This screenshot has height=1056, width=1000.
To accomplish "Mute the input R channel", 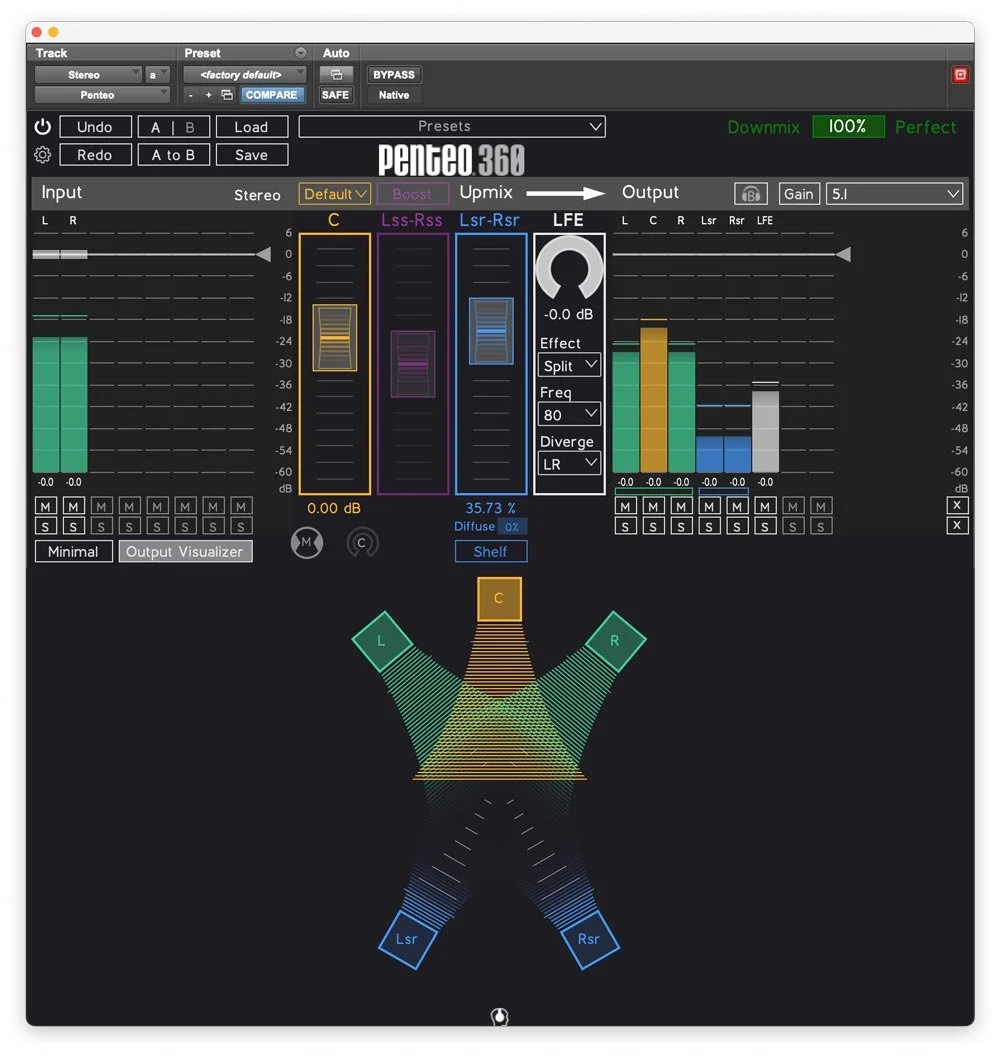I will point(73,506).
